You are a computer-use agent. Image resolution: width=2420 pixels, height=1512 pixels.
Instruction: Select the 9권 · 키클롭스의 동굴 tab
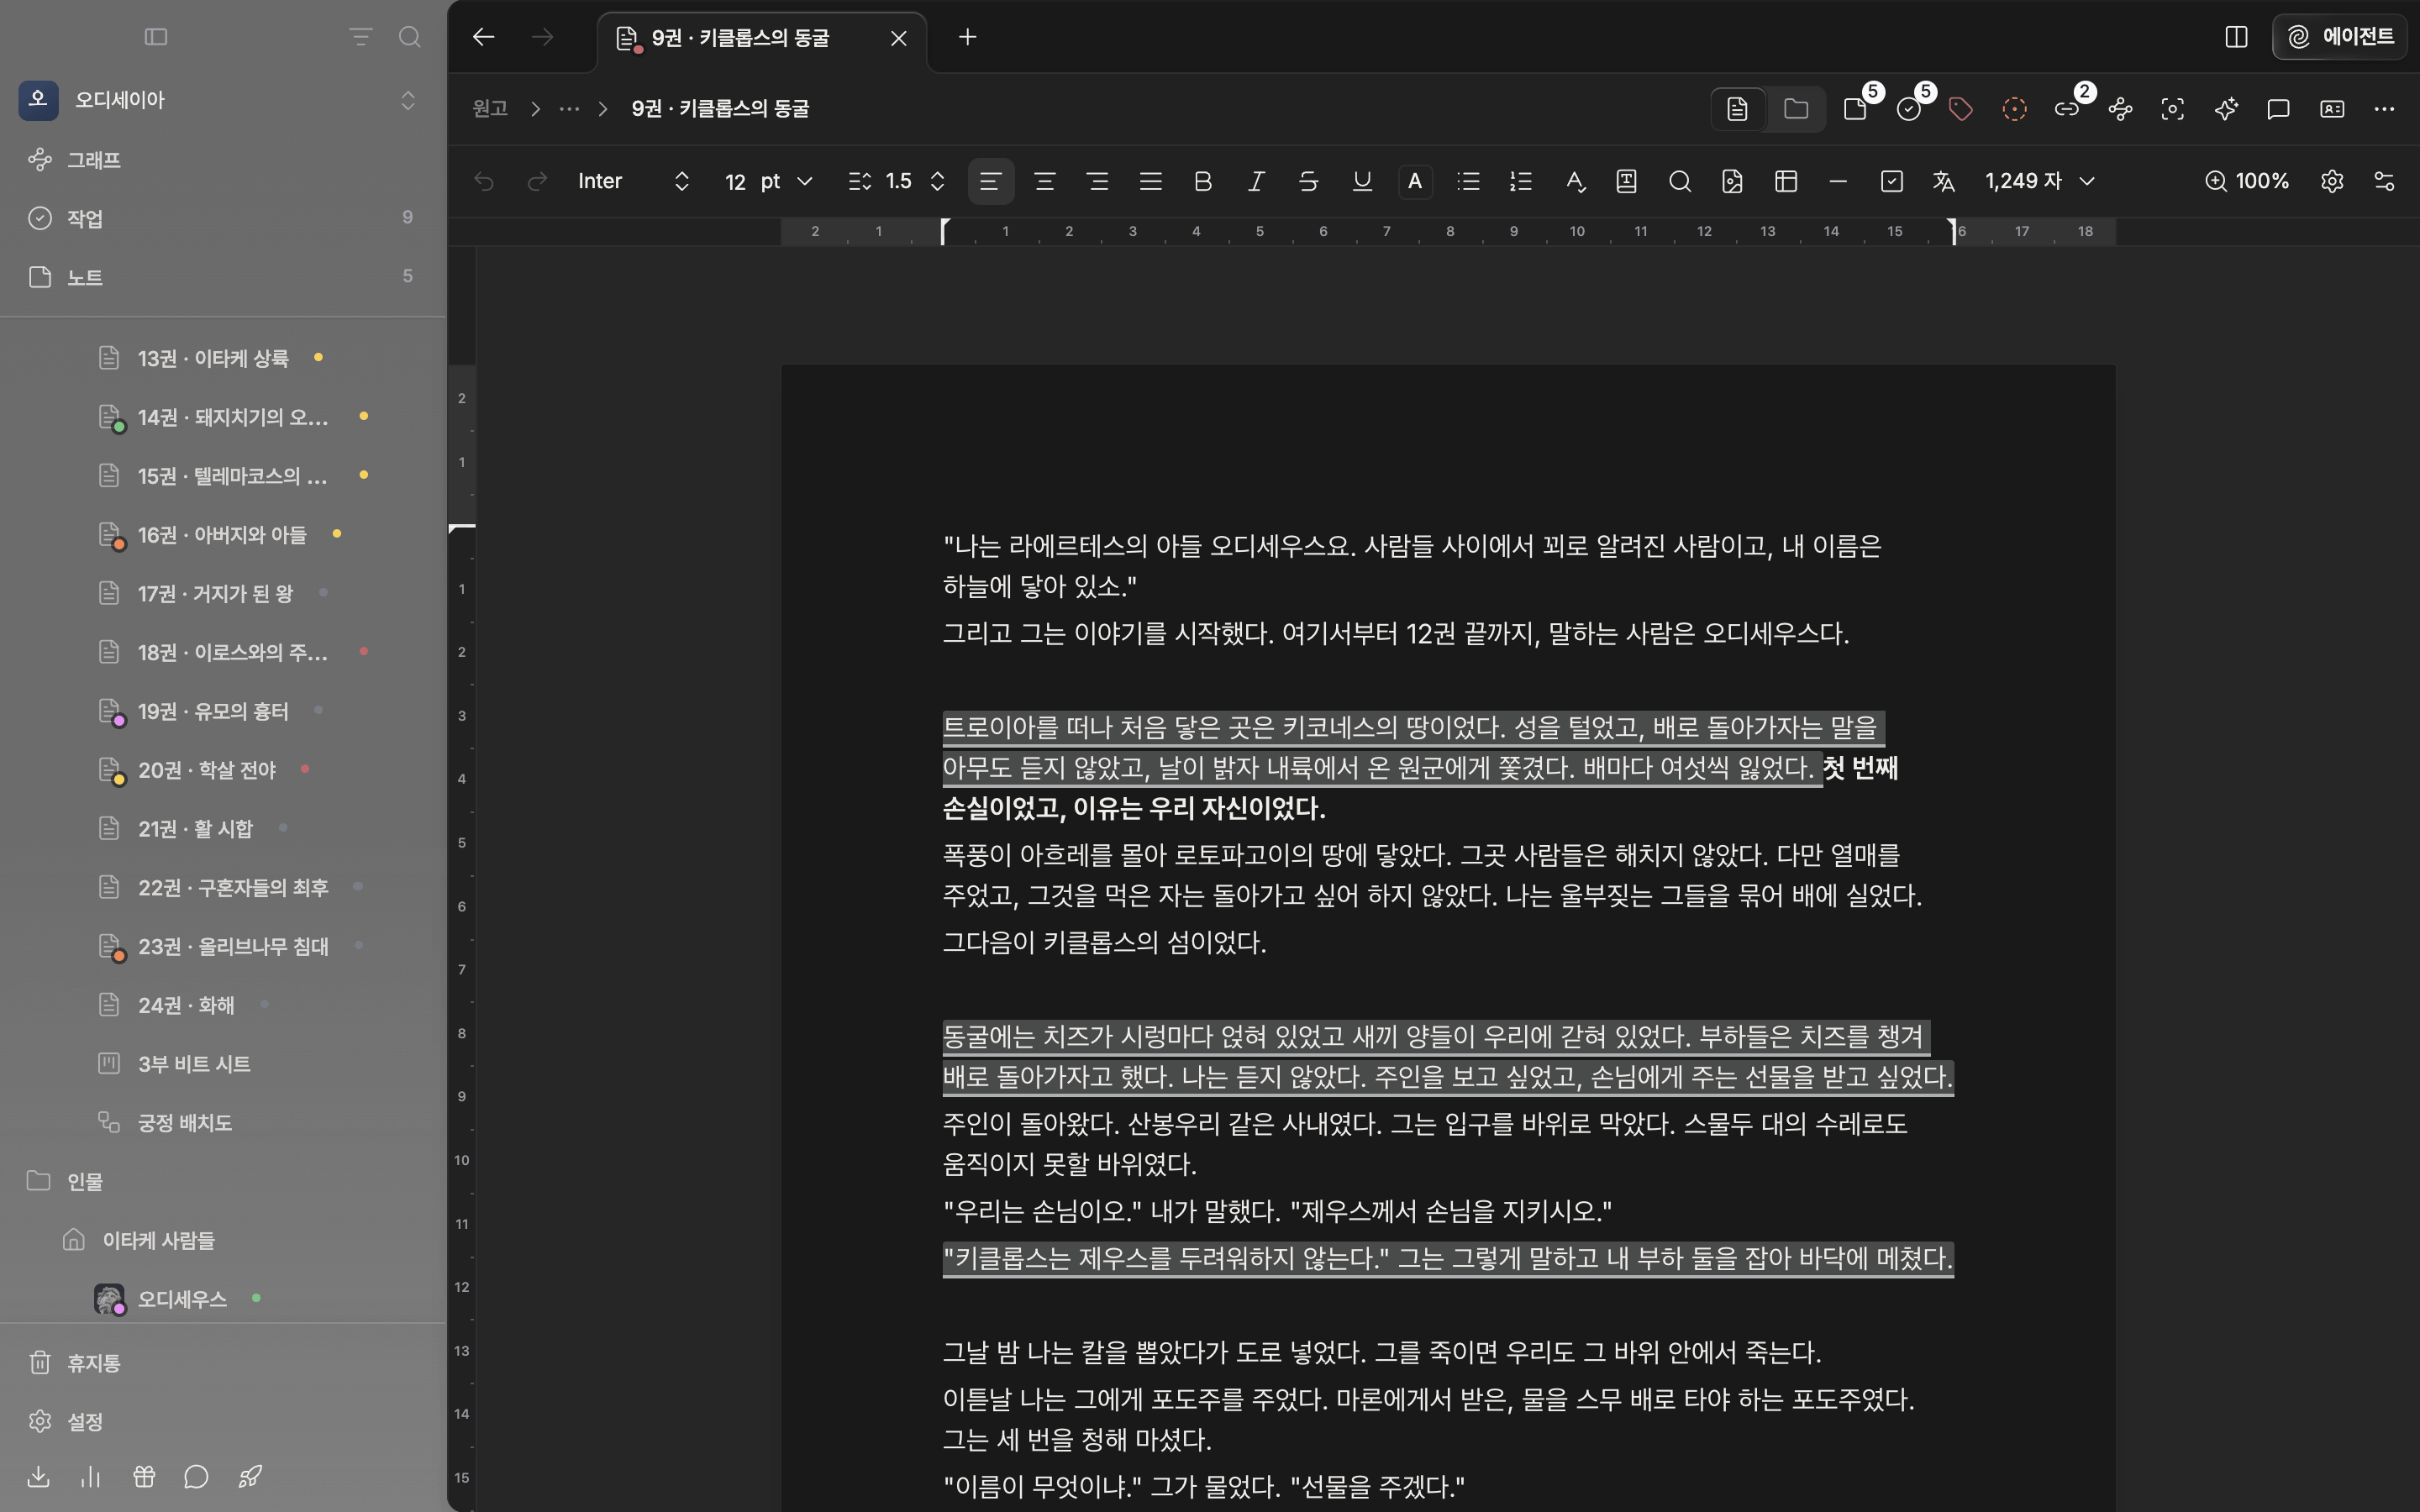761,38
